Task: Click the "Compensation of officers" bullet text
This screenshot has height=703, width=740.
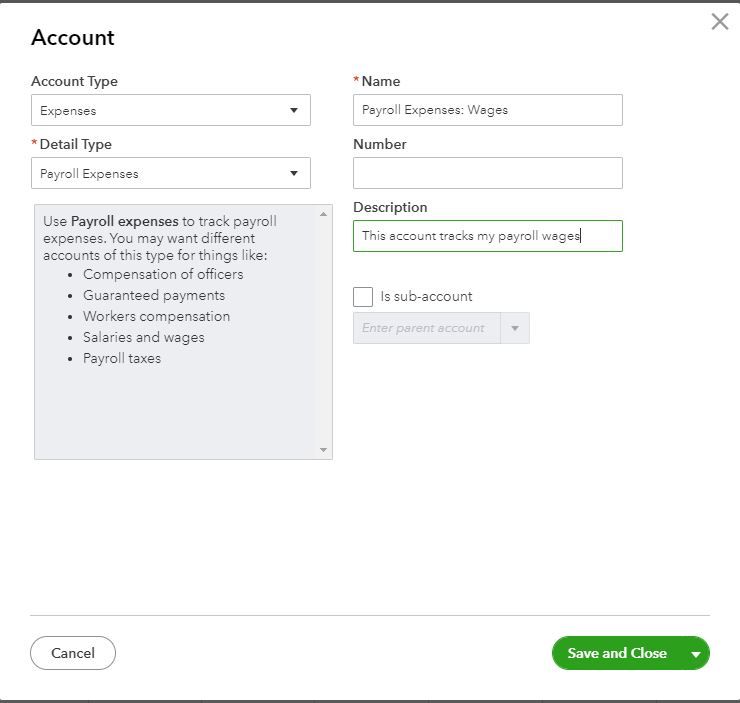Action: tap(163, 274)
